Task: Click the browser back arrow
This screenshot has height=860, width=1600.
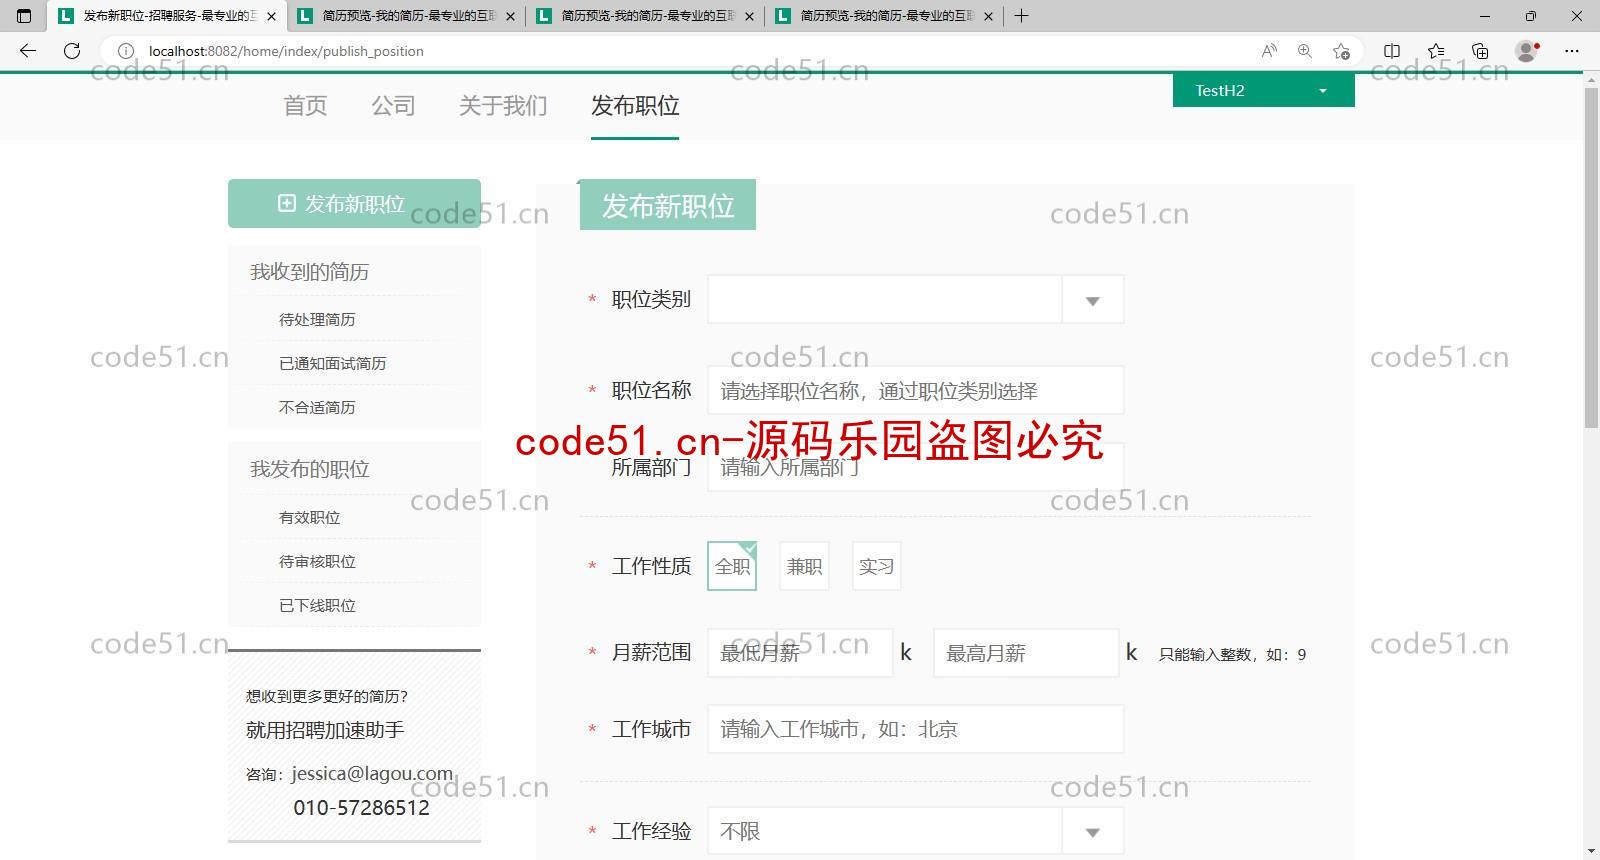Action: tap(28, 51)
